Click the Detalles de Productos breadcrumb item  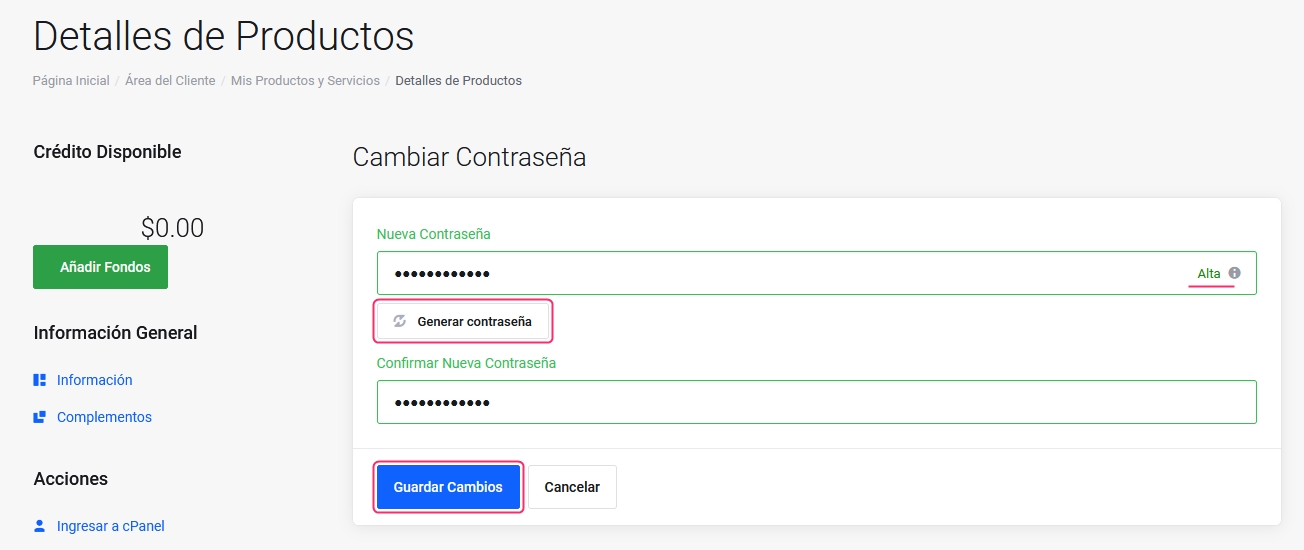tap(458, 80)
